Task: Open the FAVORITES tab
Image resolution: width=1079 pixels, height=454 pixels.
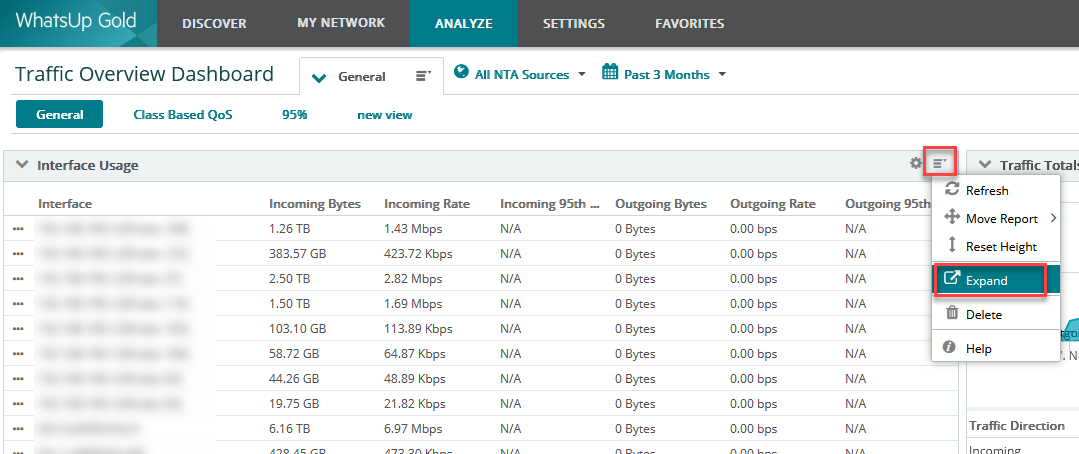Action: pyautogui.click(x=690, y=23)
